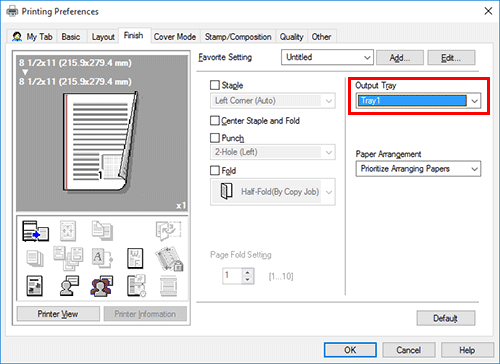Open the Stamp/Composition tab
500x364 pixels.
[238, 37]
